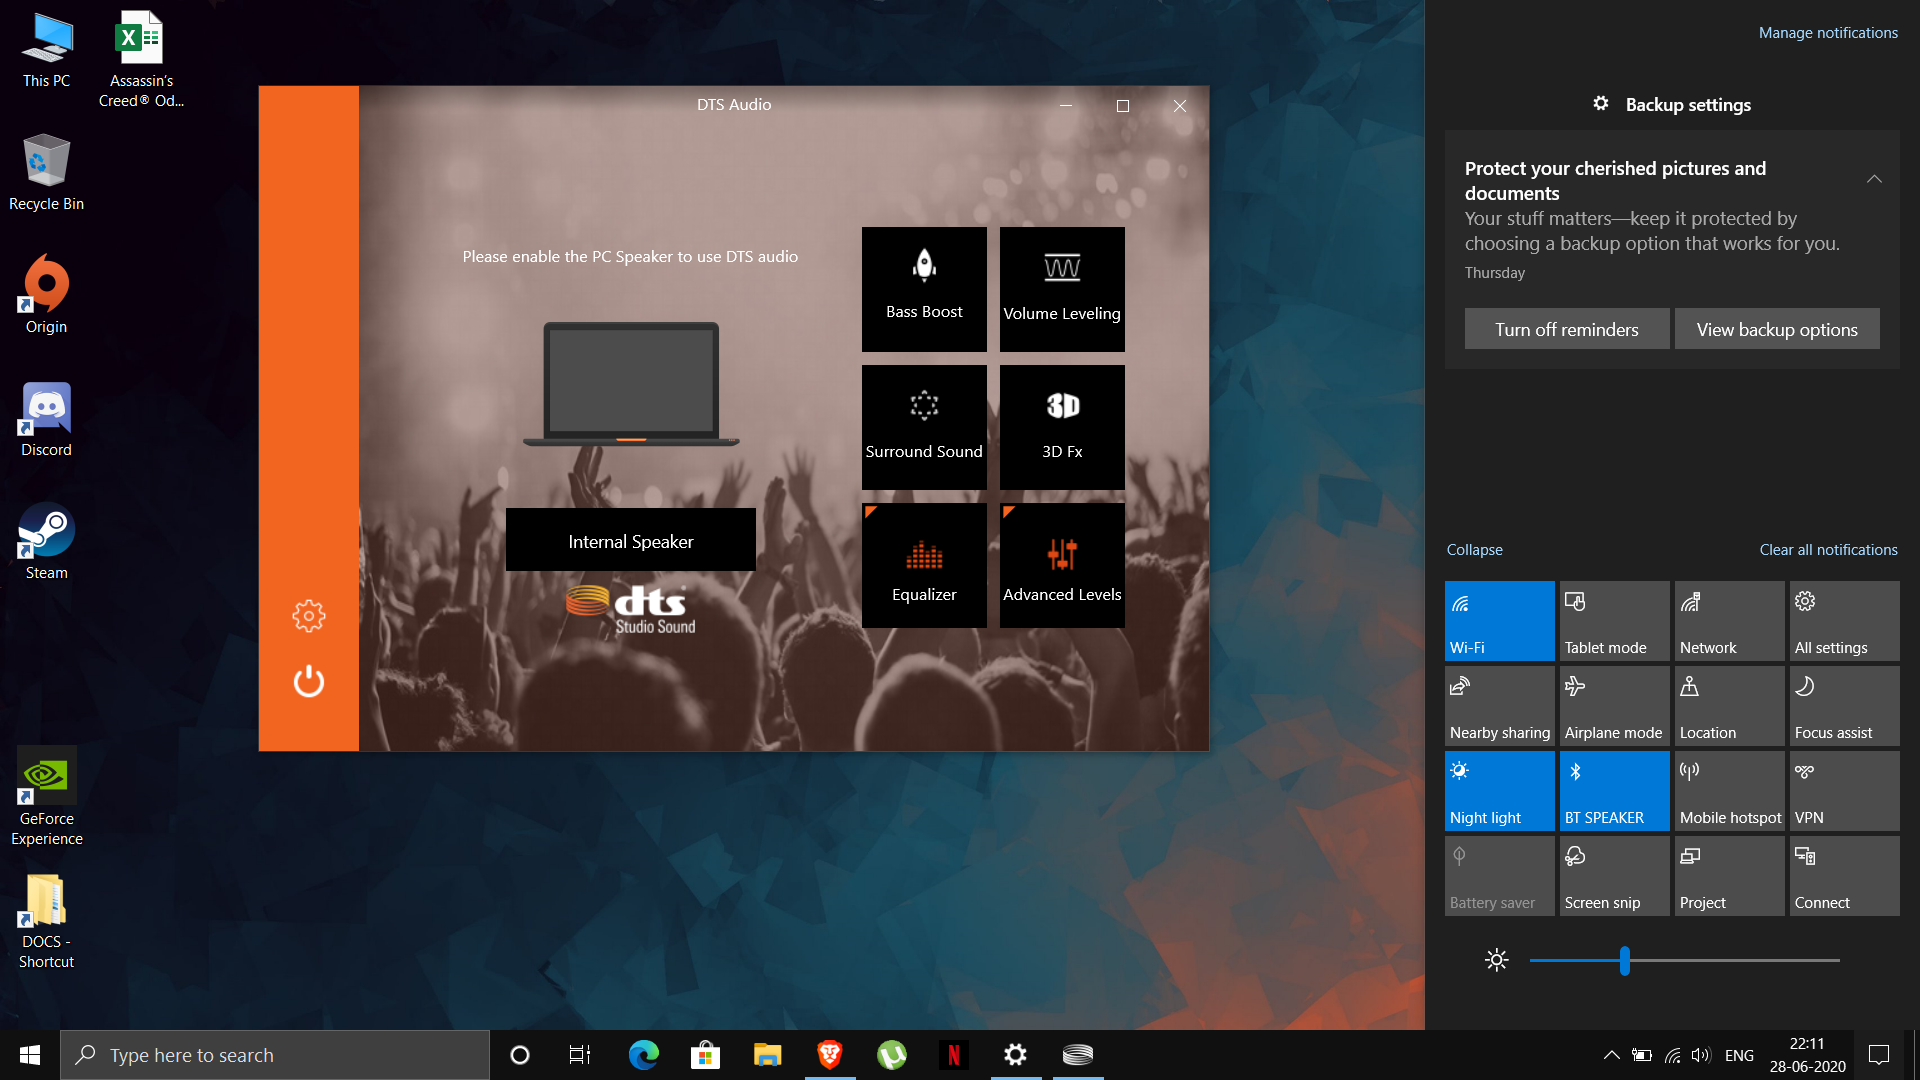1920x1080 pixels.
Task: Open All settings tile
Action: click(x=1844, y=620)
